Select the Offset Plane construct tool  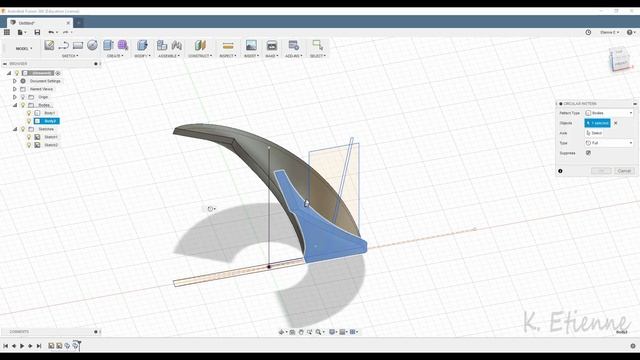pos(200,45)
